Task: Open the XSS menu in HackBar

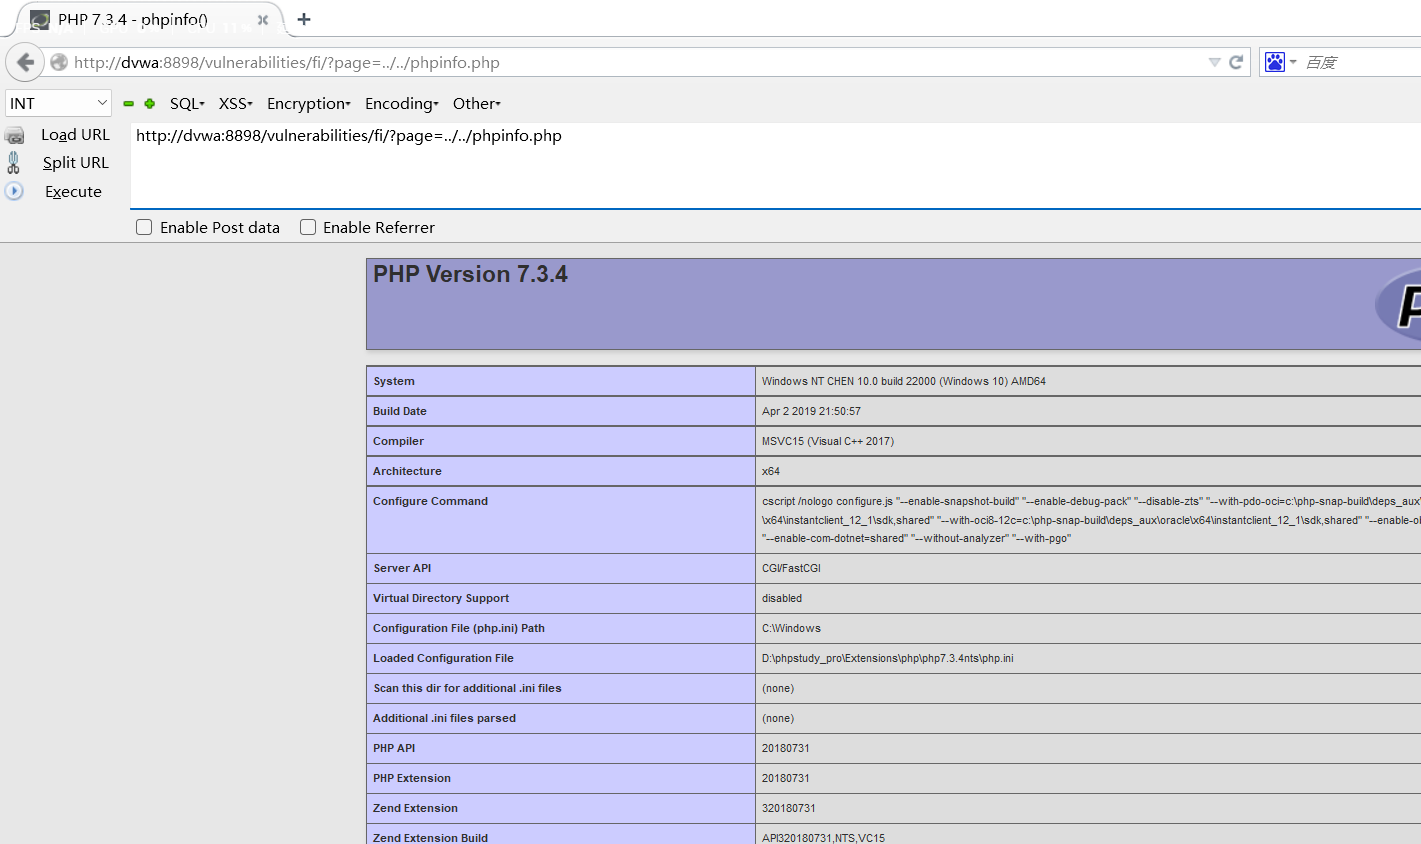Action: click(235, 103)
